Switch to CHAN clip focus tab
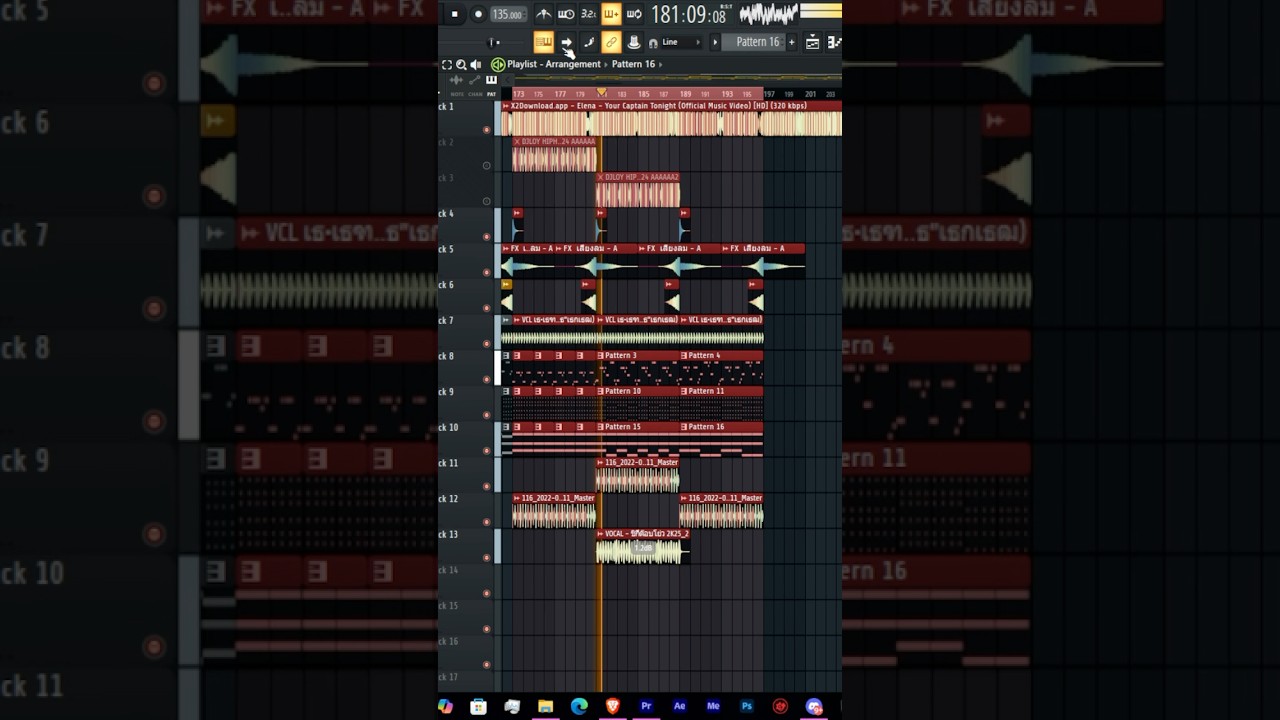Image resolution: width=1280 pixels, height=720 pixels. pyautogui.click(x=475, y=94)
